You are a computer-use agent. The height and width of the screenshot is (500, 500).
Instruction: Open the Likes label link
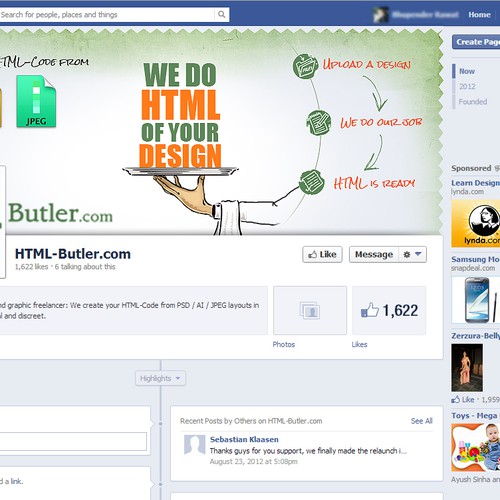click(359, 344)
